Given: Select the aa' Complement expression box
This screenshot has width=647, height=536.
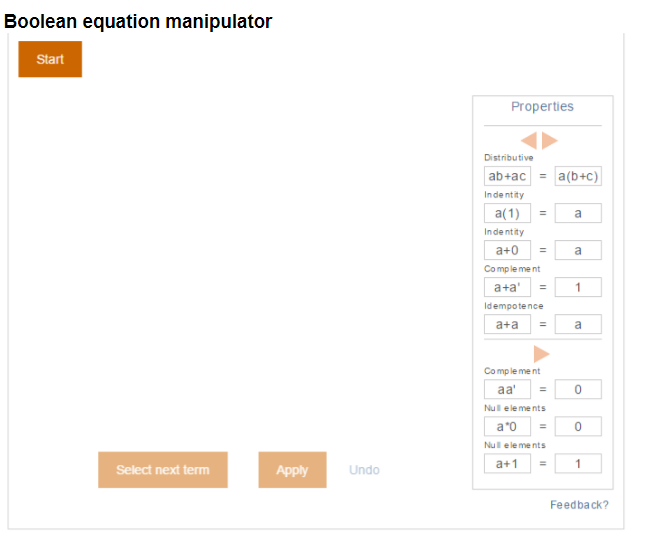Looking at the screenshot, I should pos(507,389).
